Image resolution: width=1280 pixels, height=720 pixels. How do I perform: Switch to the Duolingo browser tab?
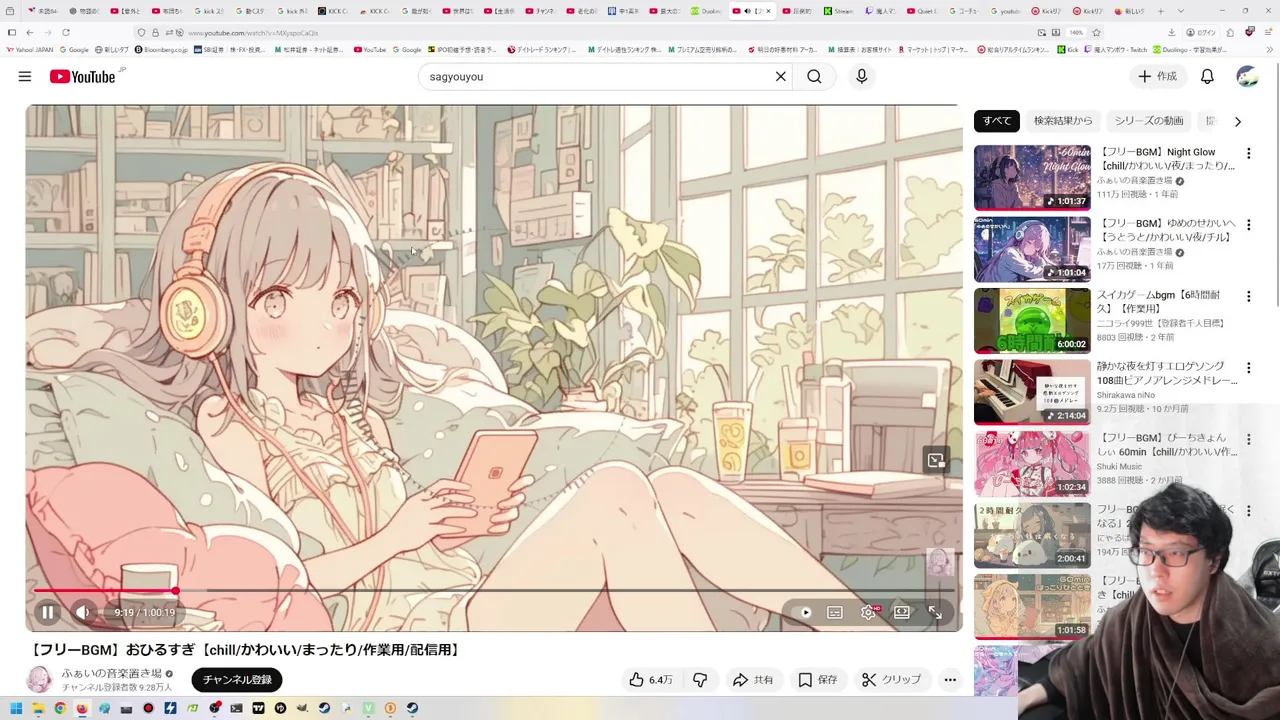click(x=707, y=11)
